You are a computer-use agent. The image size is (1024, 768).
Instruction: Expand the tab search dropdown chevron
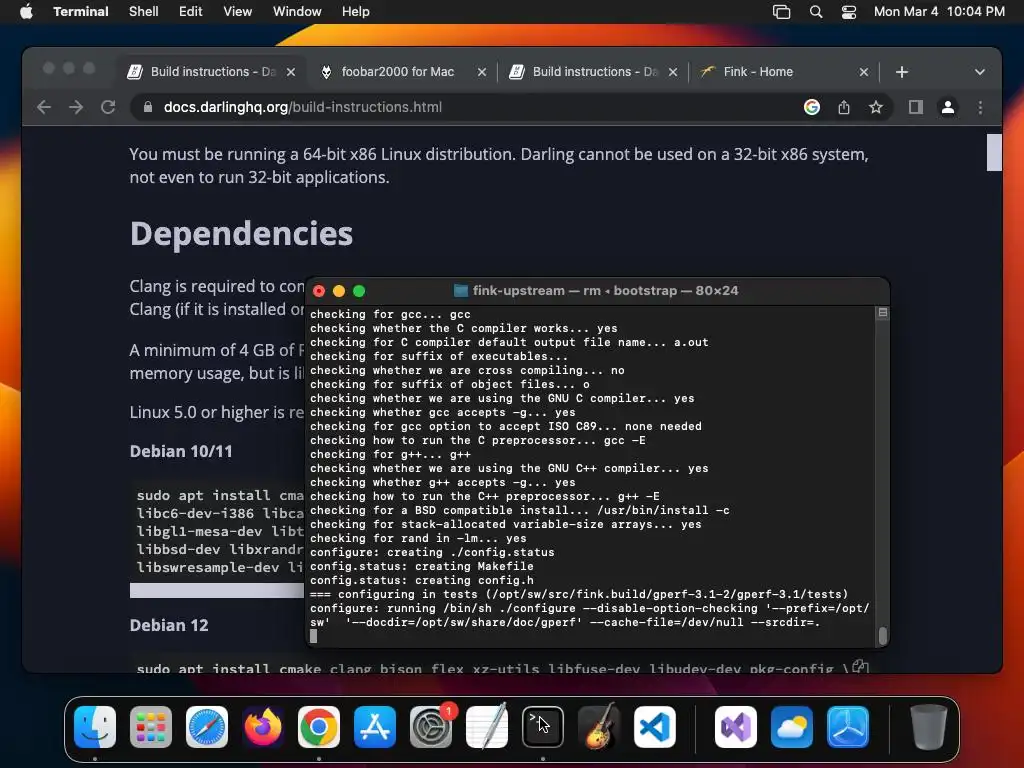tap(980, 72)
